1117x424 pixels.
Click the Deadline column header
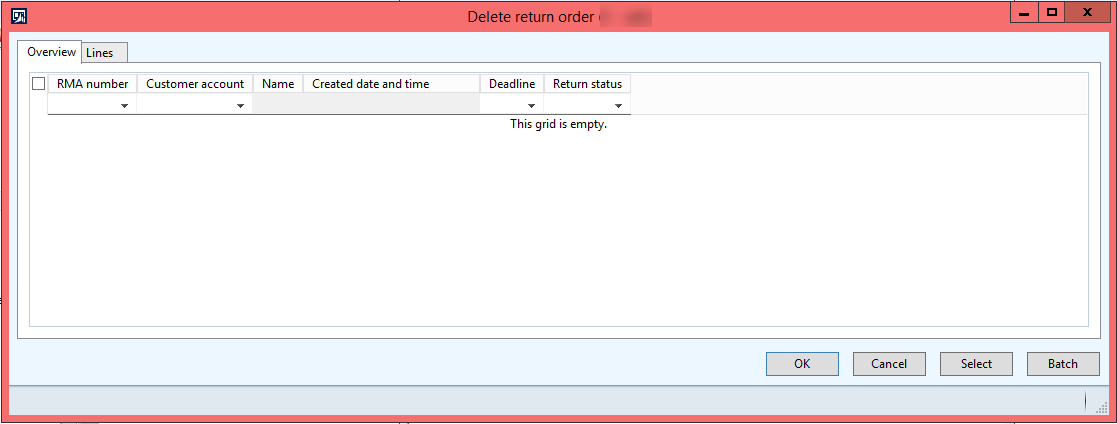coord(512,84)
